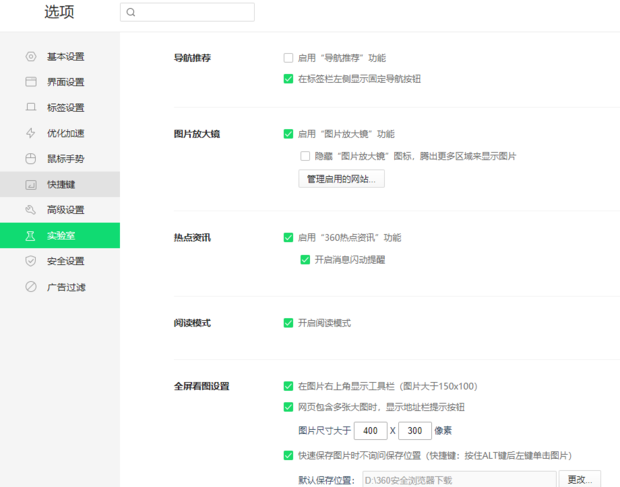Click the 默认保存位置 path field
Screen dimensions: 620x487
click(x=459, y=479)
